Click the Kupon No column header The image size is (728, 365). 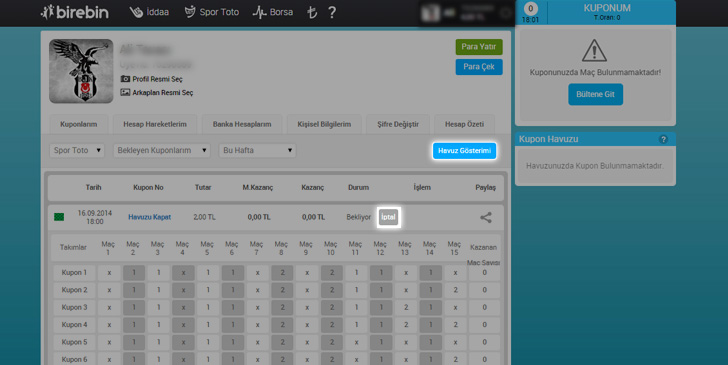[148, 188]
